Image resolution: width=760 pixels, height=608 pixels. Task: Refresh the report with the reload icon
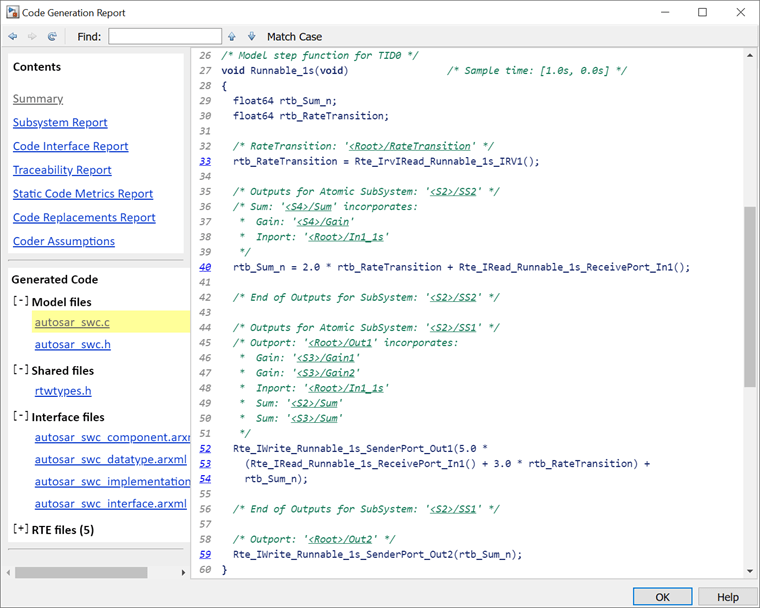[52, 36]
